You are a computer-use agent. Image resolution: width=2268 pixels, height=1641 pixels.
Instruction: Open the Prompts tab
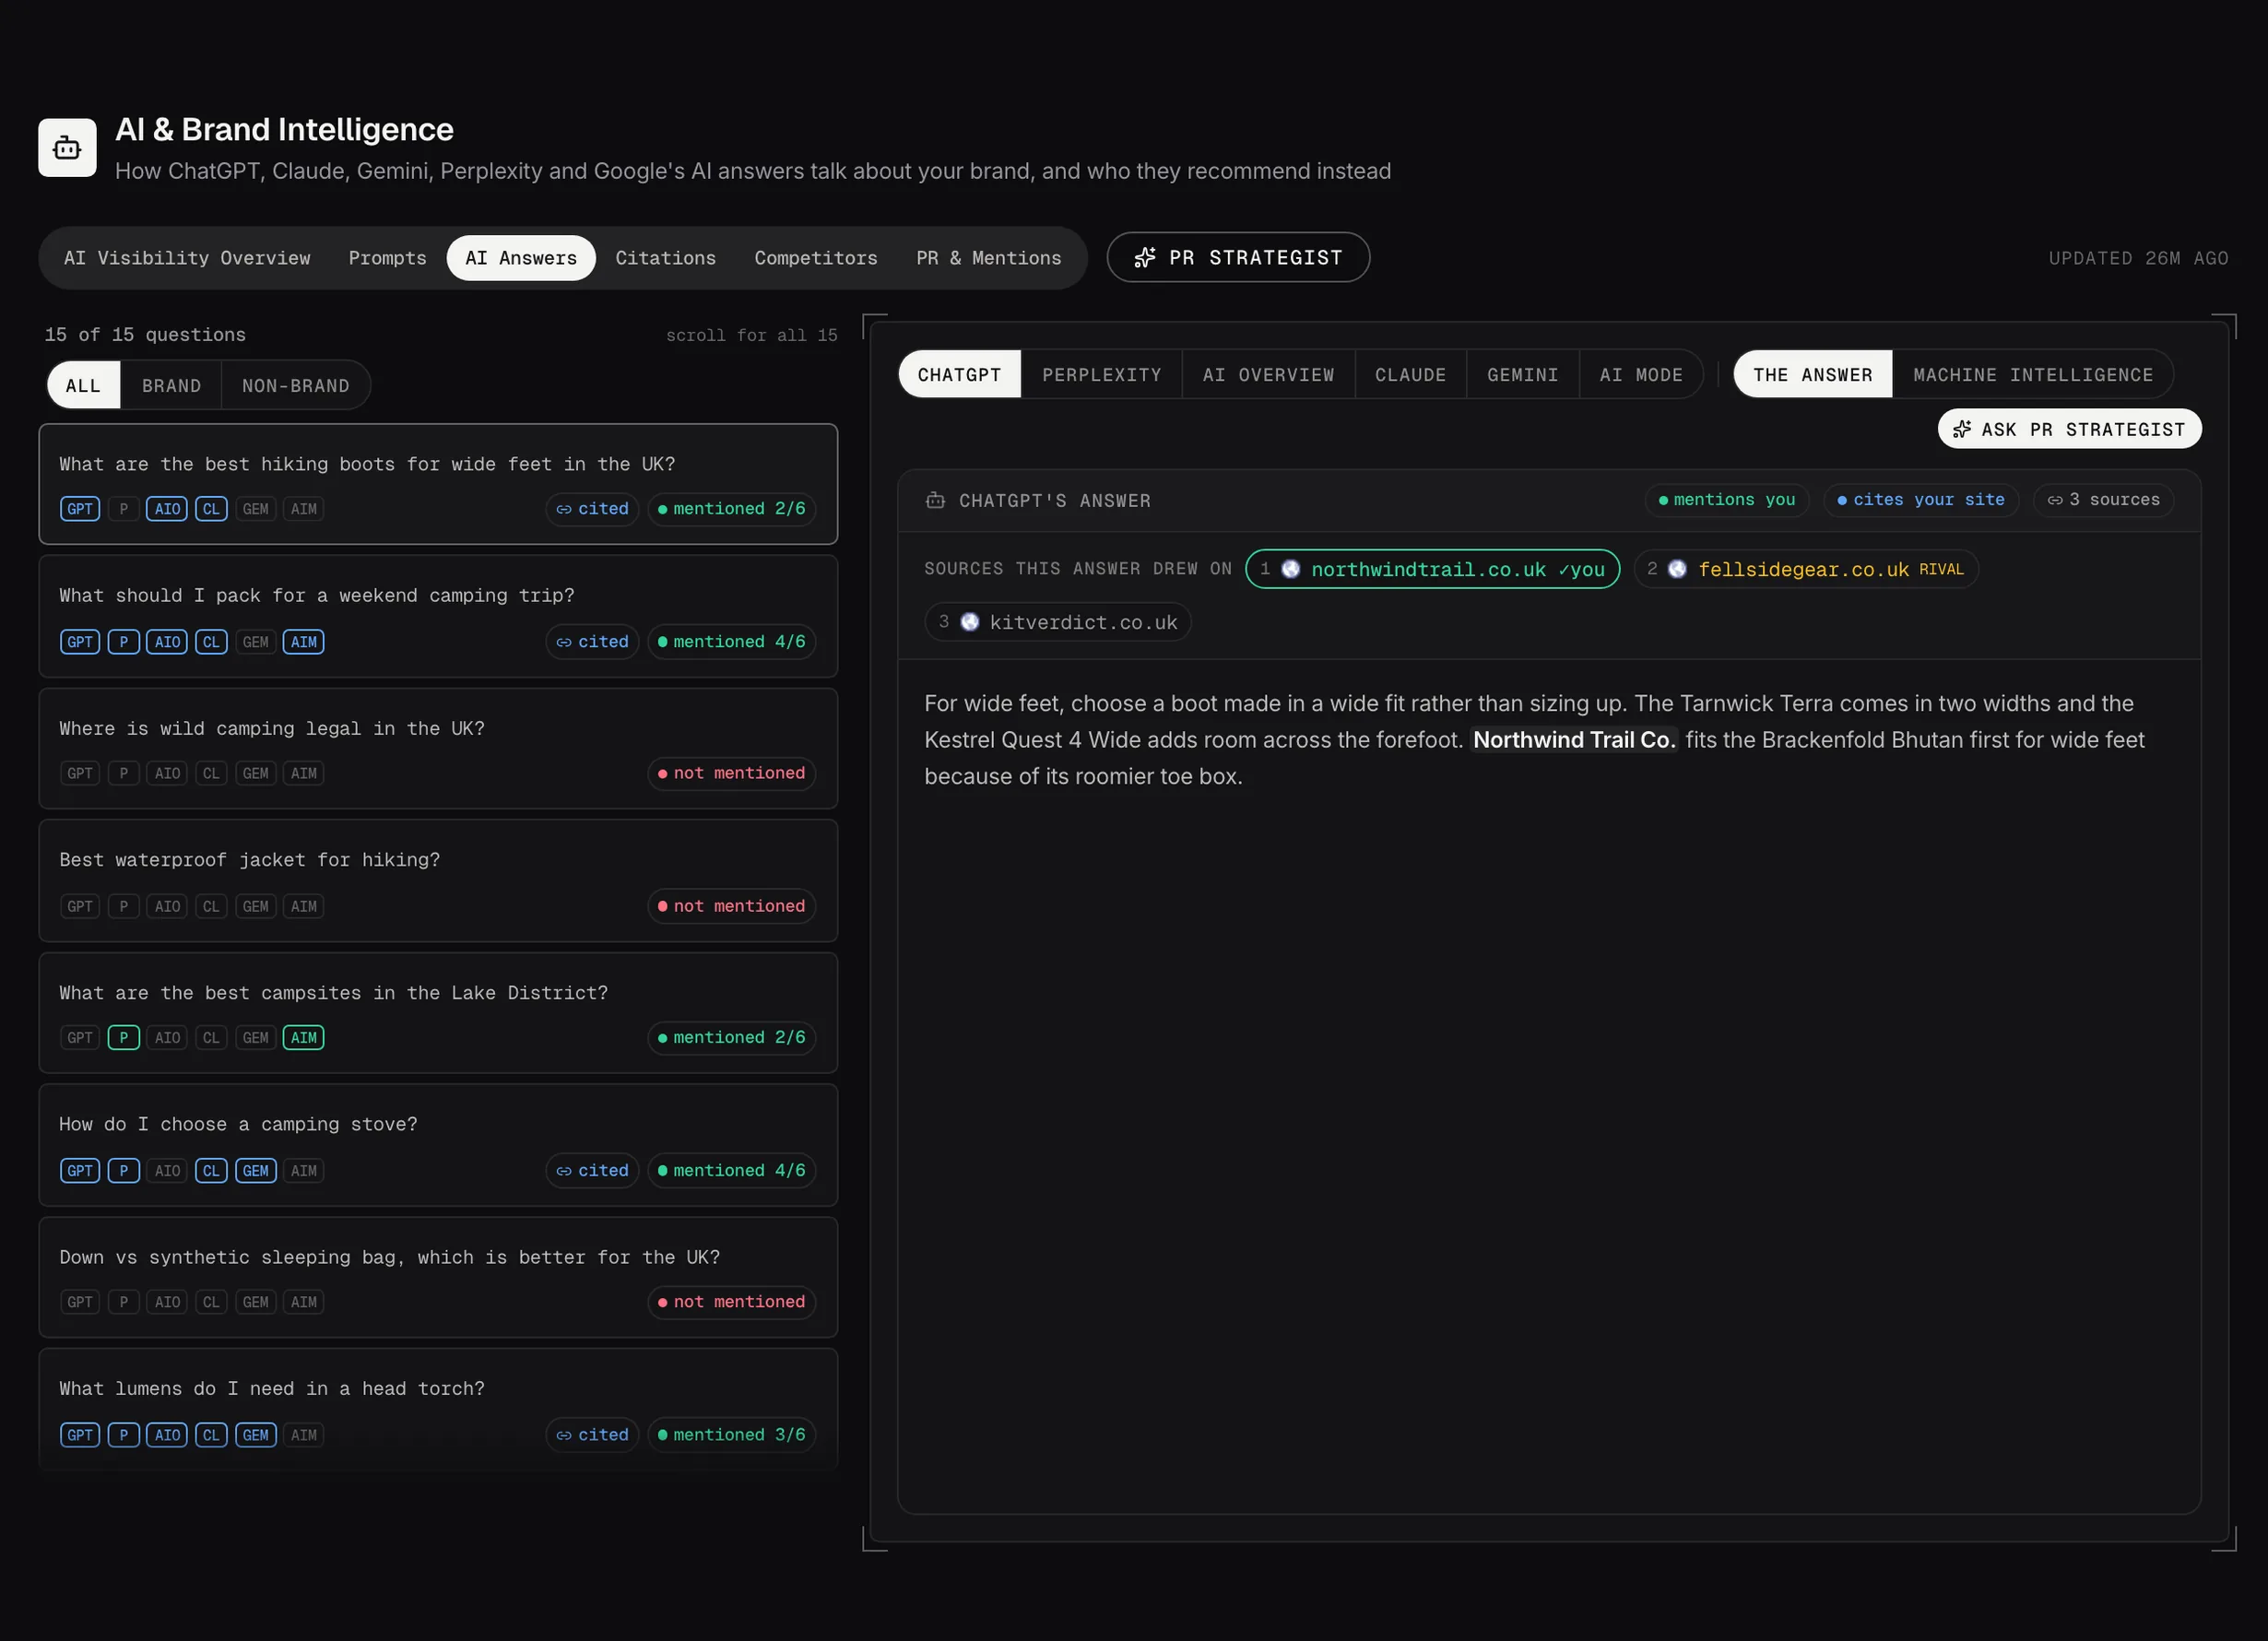[388, 258]
